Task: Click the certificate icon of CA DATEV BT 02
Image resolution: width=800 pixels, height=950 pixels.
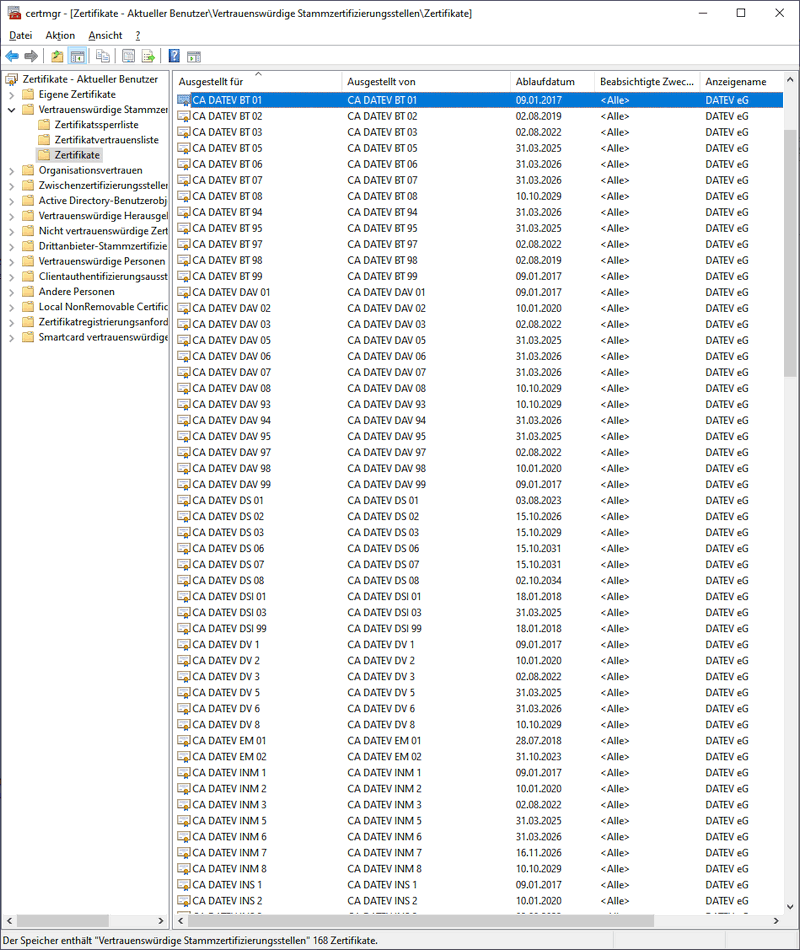Action: pyautogui.click(x=184, y=116)
